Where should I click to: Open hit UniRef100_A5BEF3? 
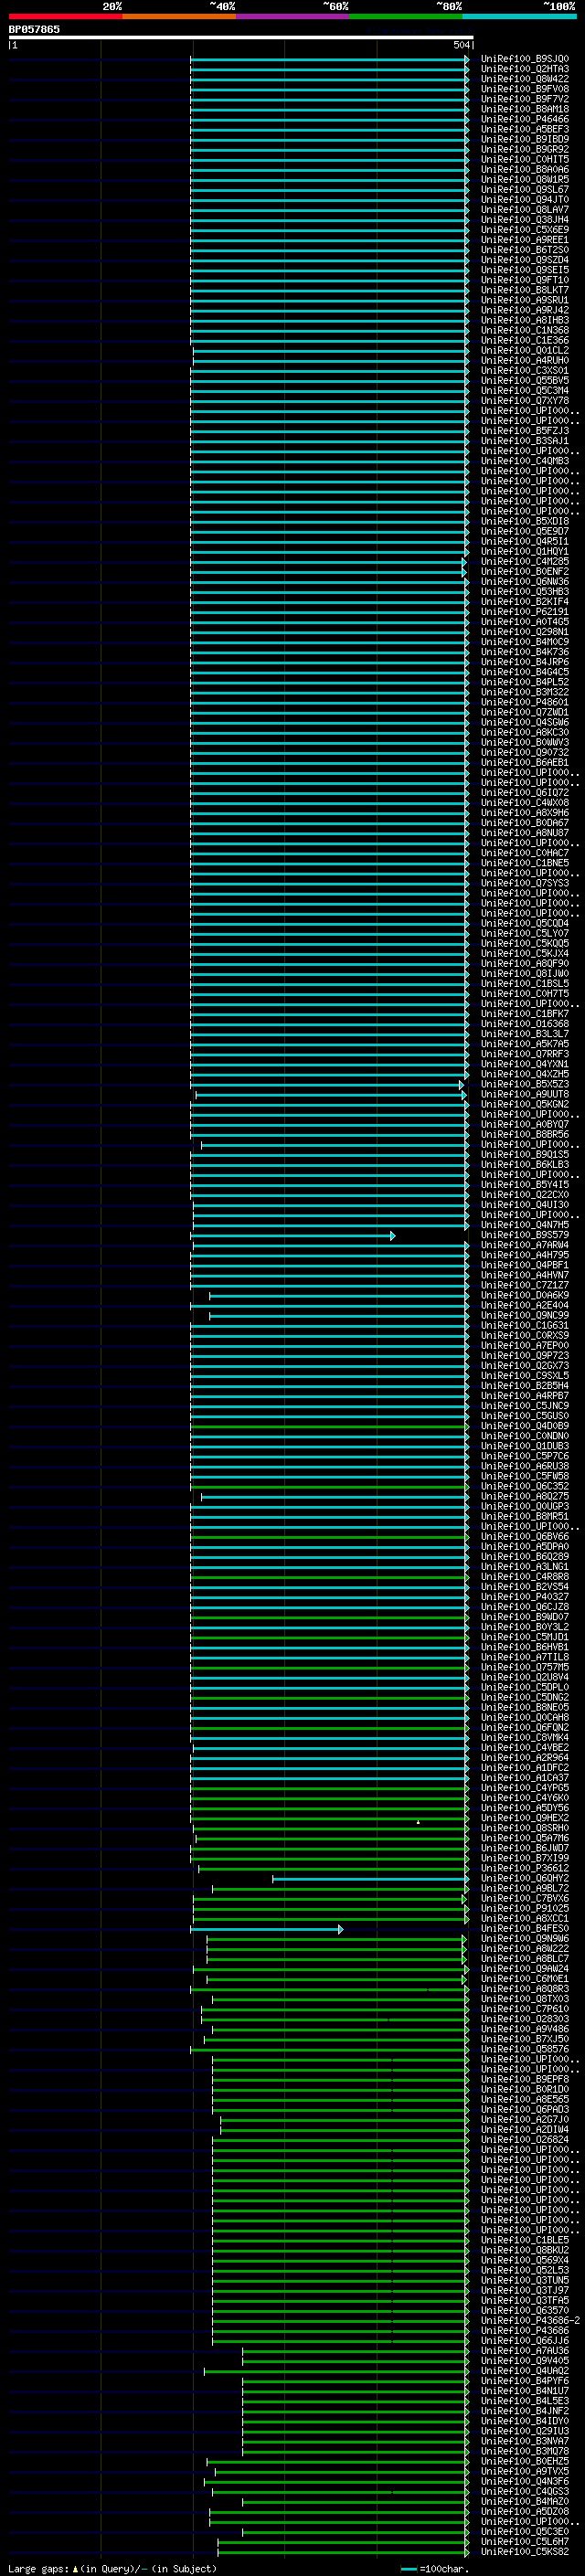coord(524,129)
